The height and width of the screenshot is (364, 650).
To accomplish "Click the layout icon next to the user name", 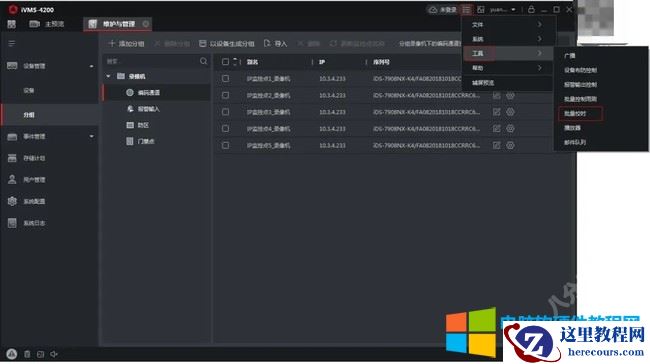I will pyautogui.click(x=481, y=10).
